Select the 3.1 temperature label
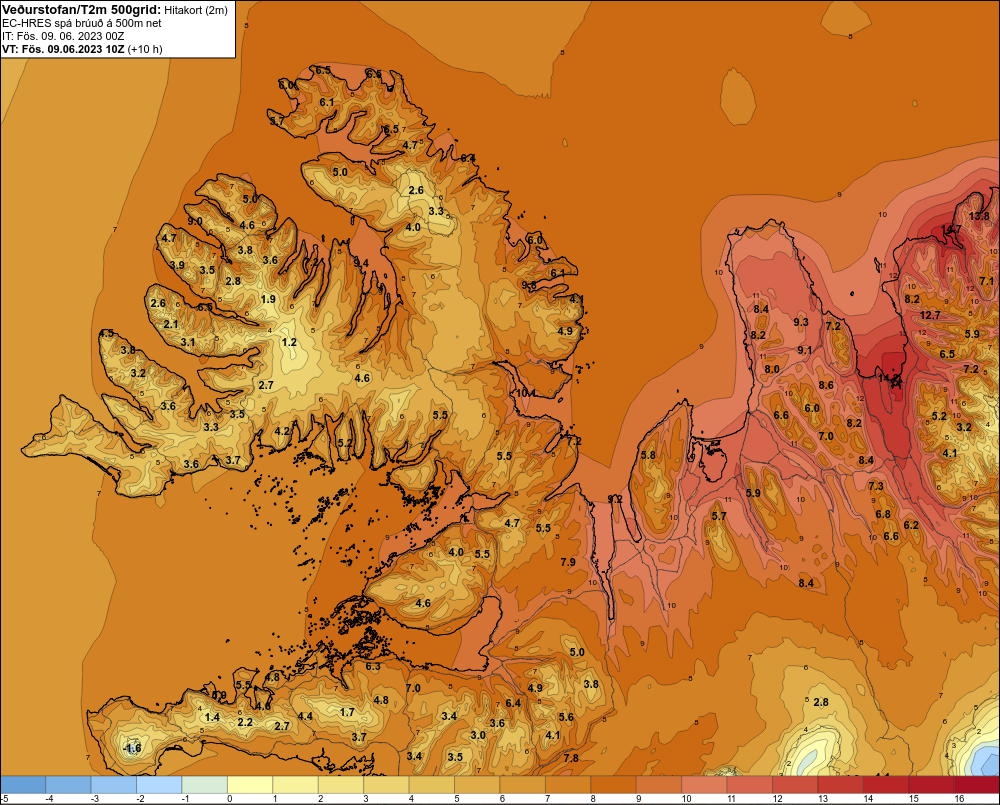The image size is (1000, 805). [188, 343]
